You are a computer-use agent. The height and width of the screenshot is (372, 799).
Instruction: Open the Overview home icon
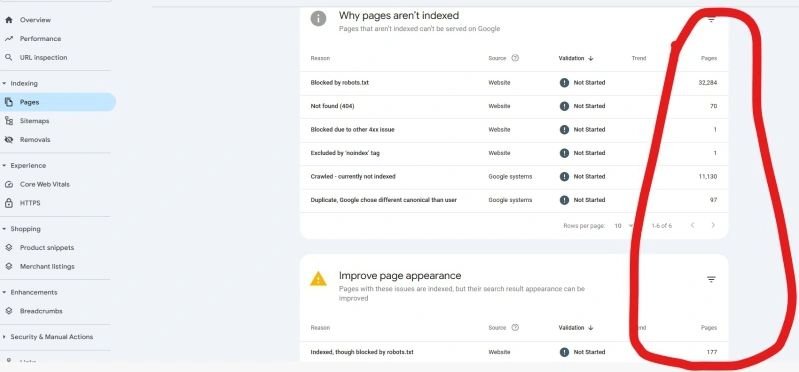(8, 20)
